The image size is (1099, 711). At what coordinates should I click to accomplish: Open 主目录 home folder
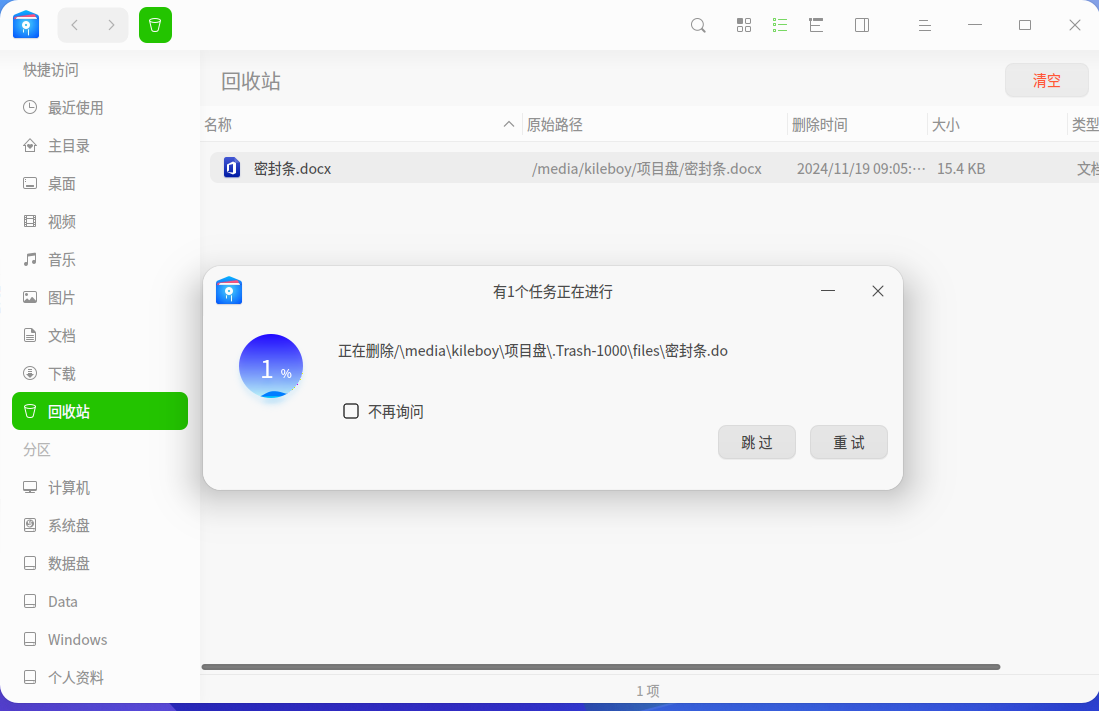(x=100, y=146)
